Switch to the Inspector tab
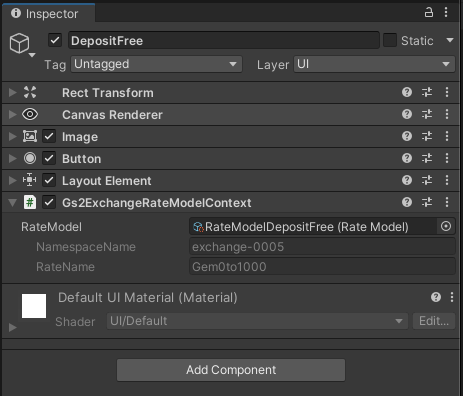463x396 pixels. coord(48,14)
